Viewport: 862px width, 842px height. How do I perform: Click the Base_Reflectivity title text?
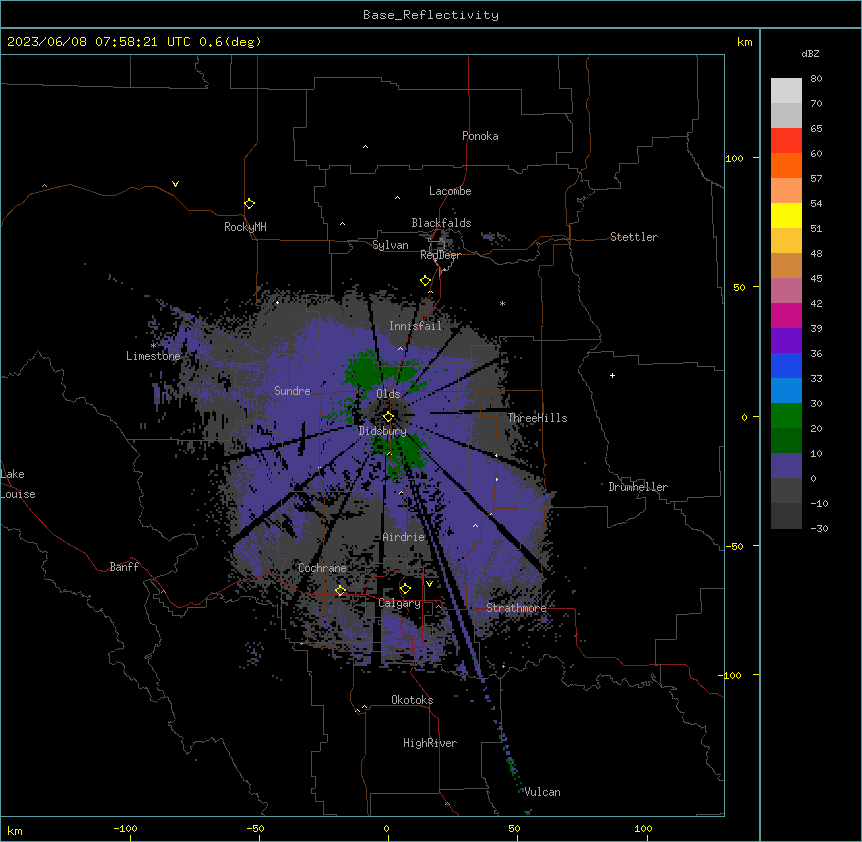[x=430, y=15]
